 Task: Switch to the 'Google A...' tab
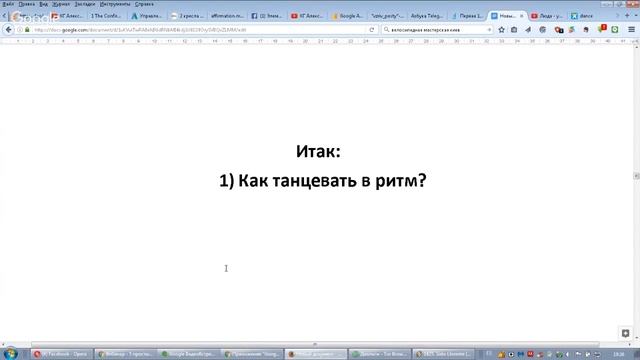[x=347, y=16]
